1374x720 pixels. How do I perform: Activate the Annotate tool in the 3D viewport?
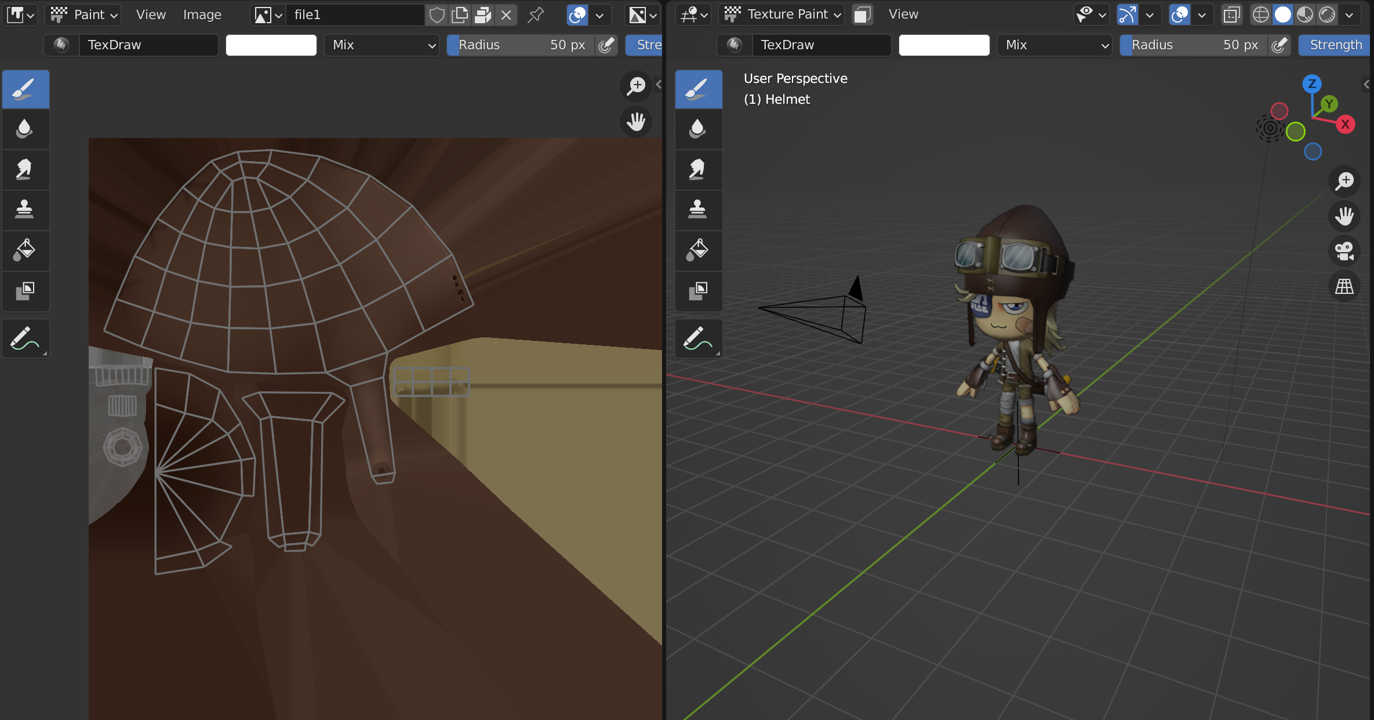698,339
